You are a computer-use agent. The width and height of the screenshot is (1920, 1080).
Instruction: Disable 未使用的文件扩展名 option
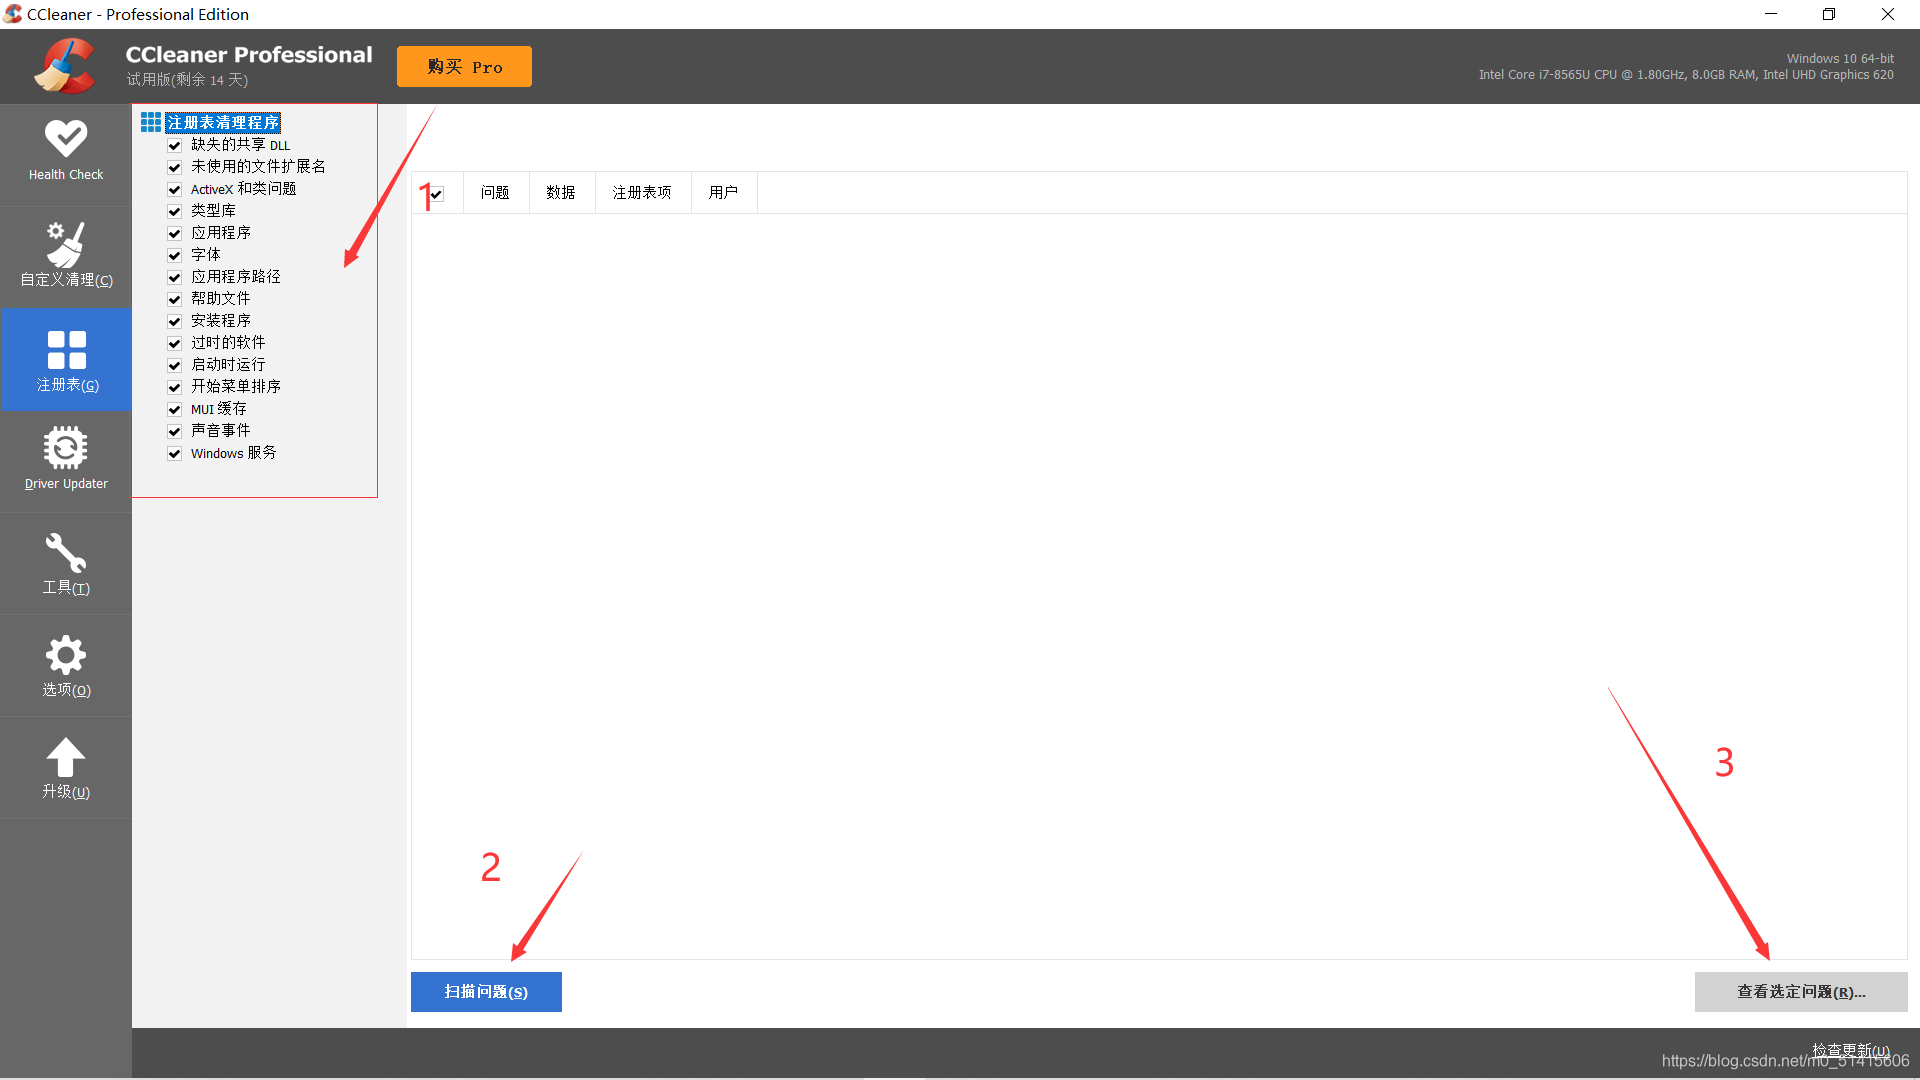click(174, 166)
